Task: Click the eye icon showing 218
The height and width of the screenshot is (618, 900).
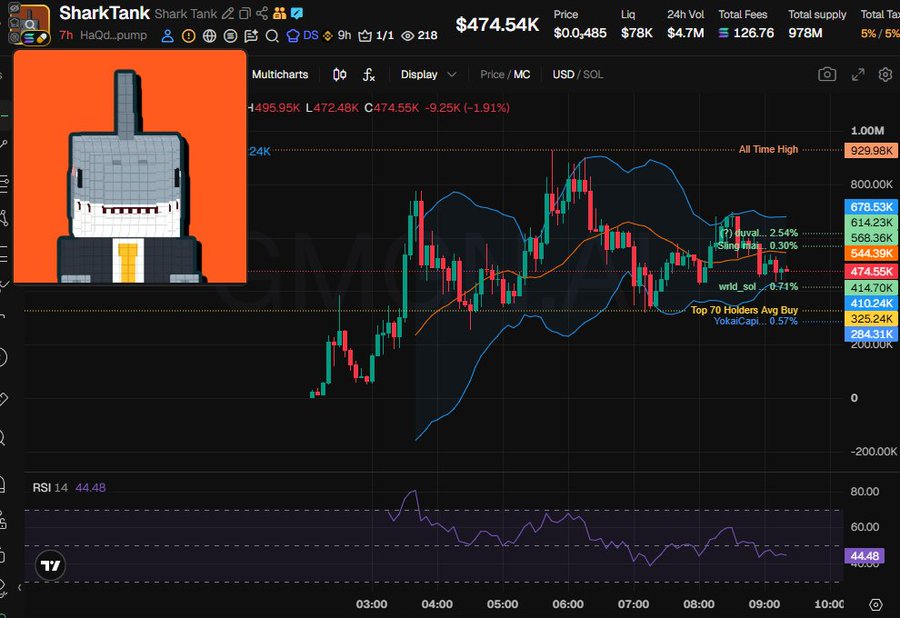Action: 408,36
